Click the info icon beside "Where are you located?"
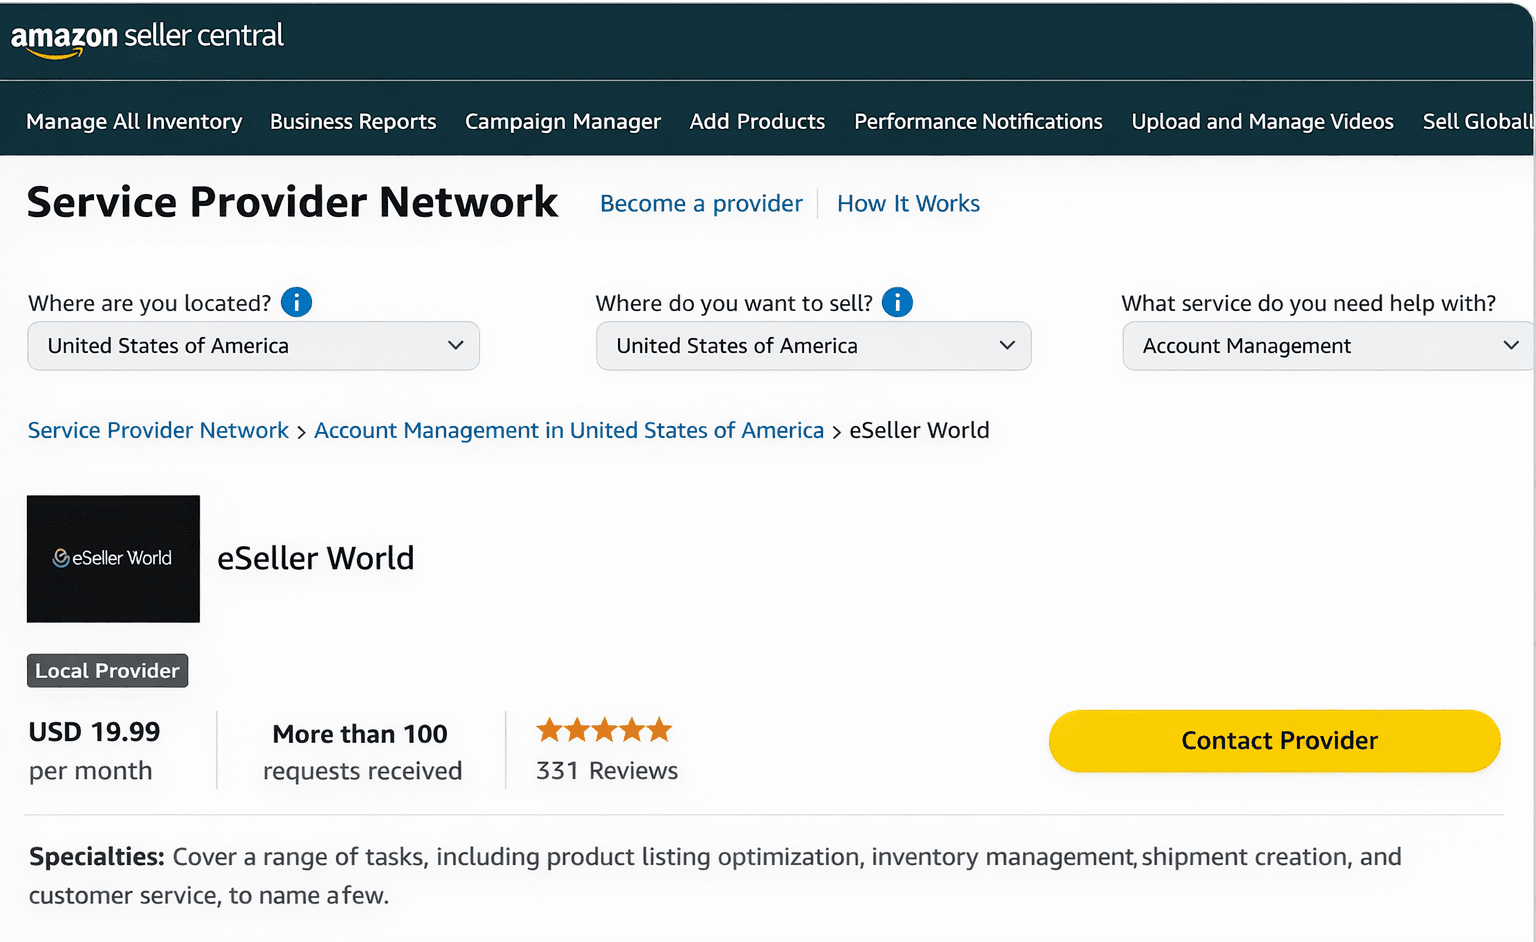 [296, 302]
